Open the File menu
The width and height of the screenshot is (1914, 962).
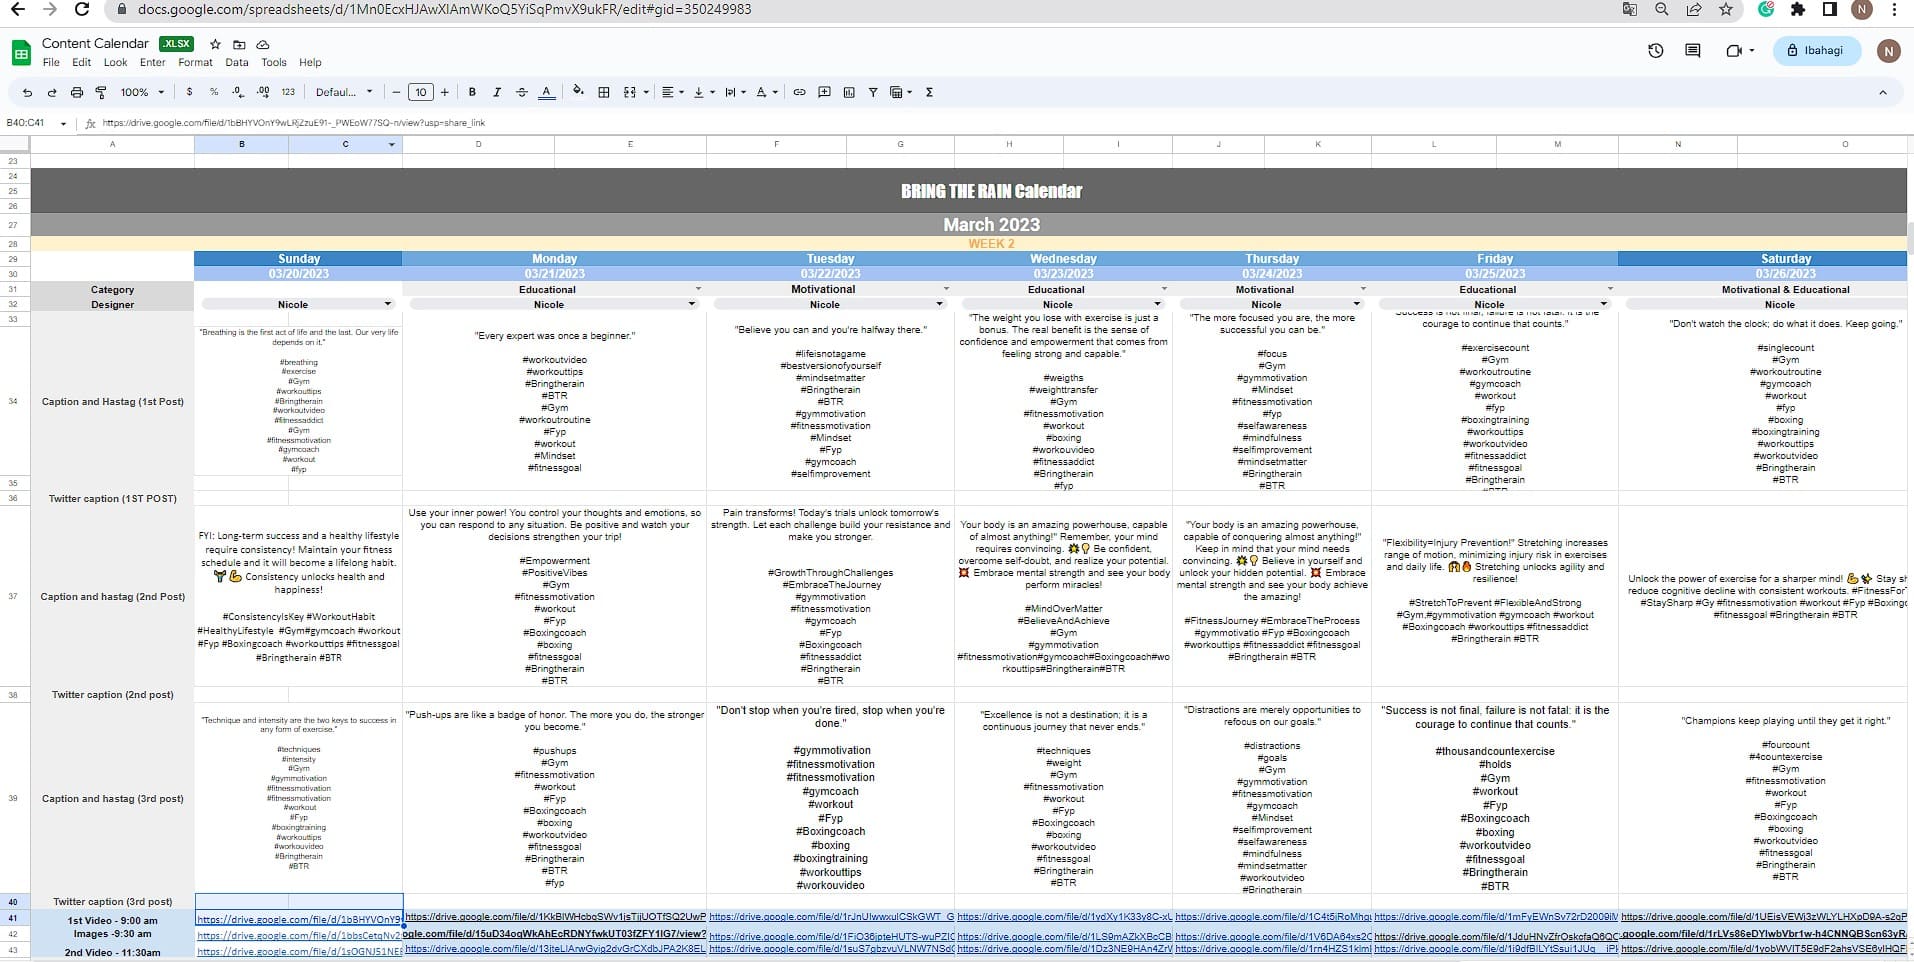pos(51,62)
